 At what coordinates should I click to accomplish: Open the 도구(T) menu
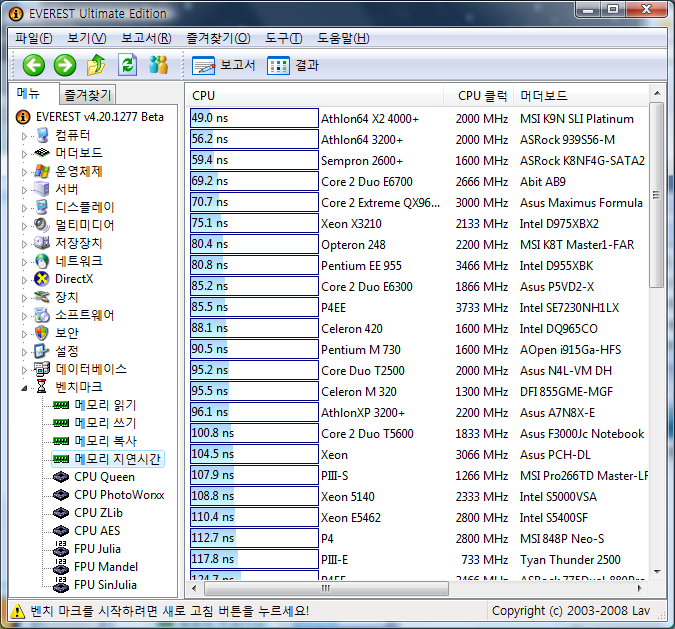pyautogui.click(x=284, y=38)
